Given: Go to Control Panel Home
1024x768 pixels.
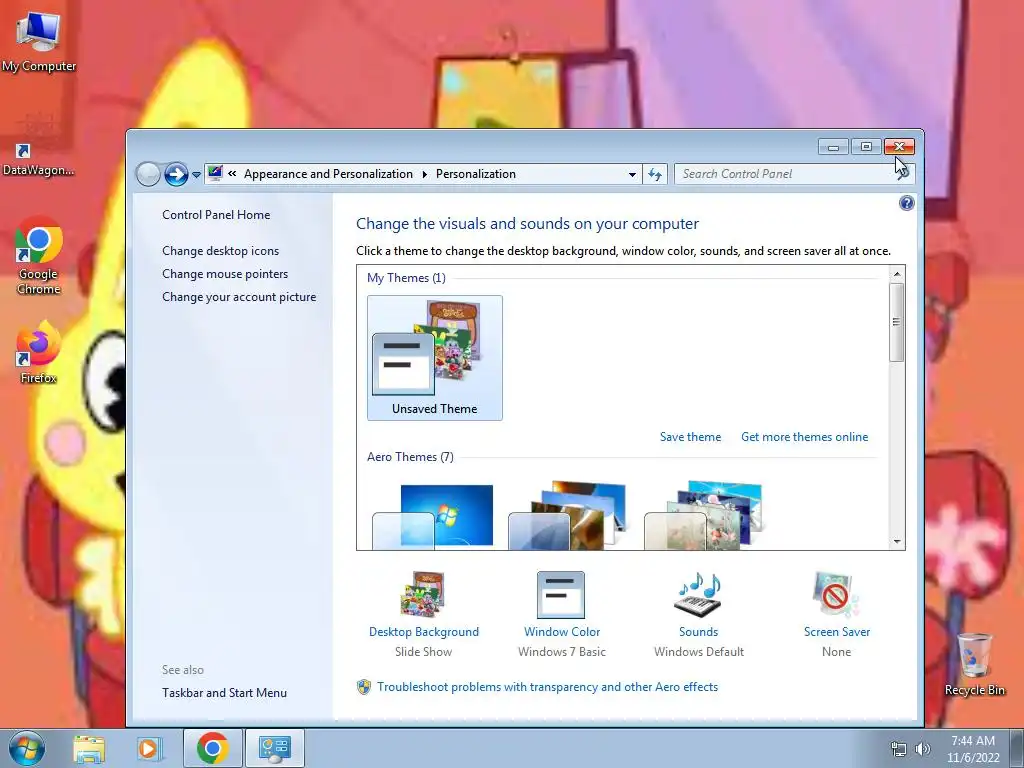Looking at the screenshot, I should 216,215.
